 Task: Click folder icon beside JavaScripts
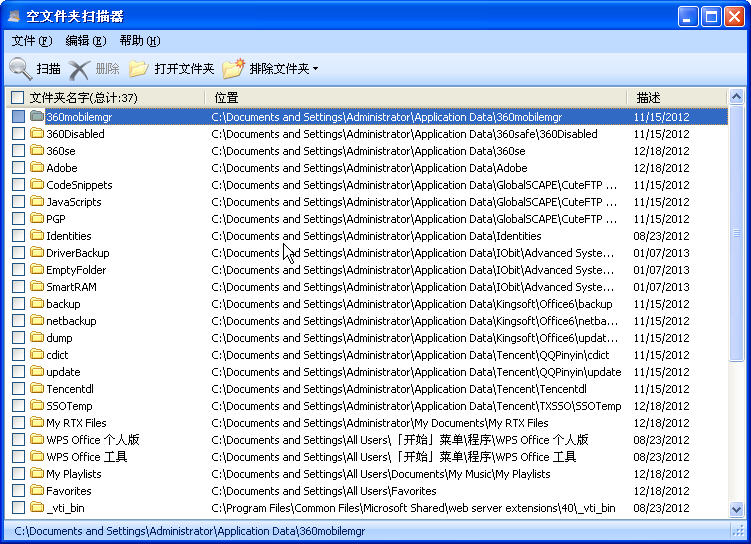click(37, 201)
